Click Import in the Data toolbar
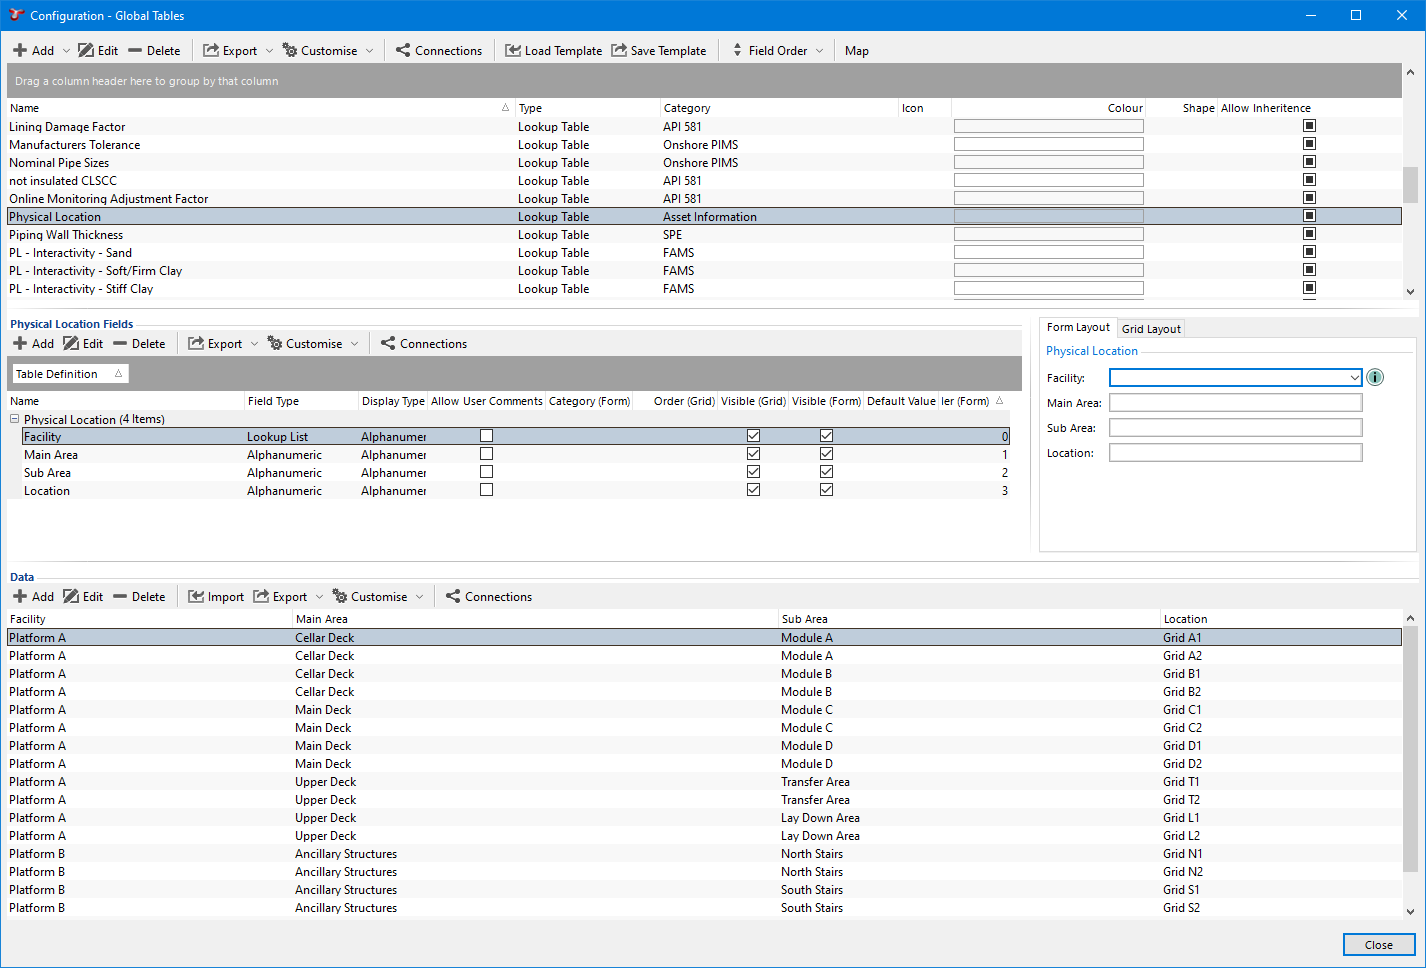Viewport: 1426px width, 968px height. (x=216, y=597)
